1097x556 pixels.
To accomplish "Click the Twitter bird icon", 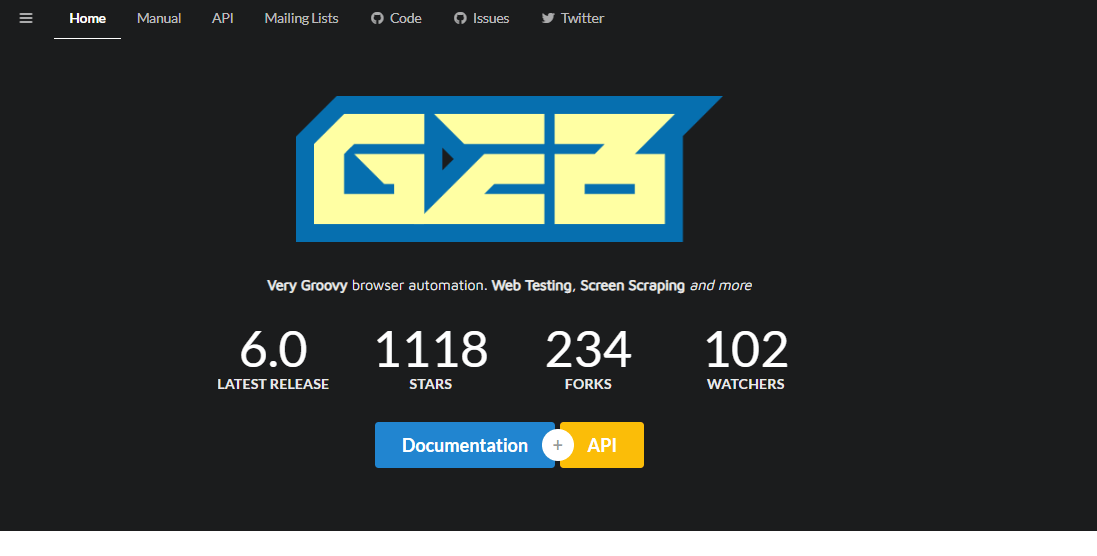I will 548,18.
